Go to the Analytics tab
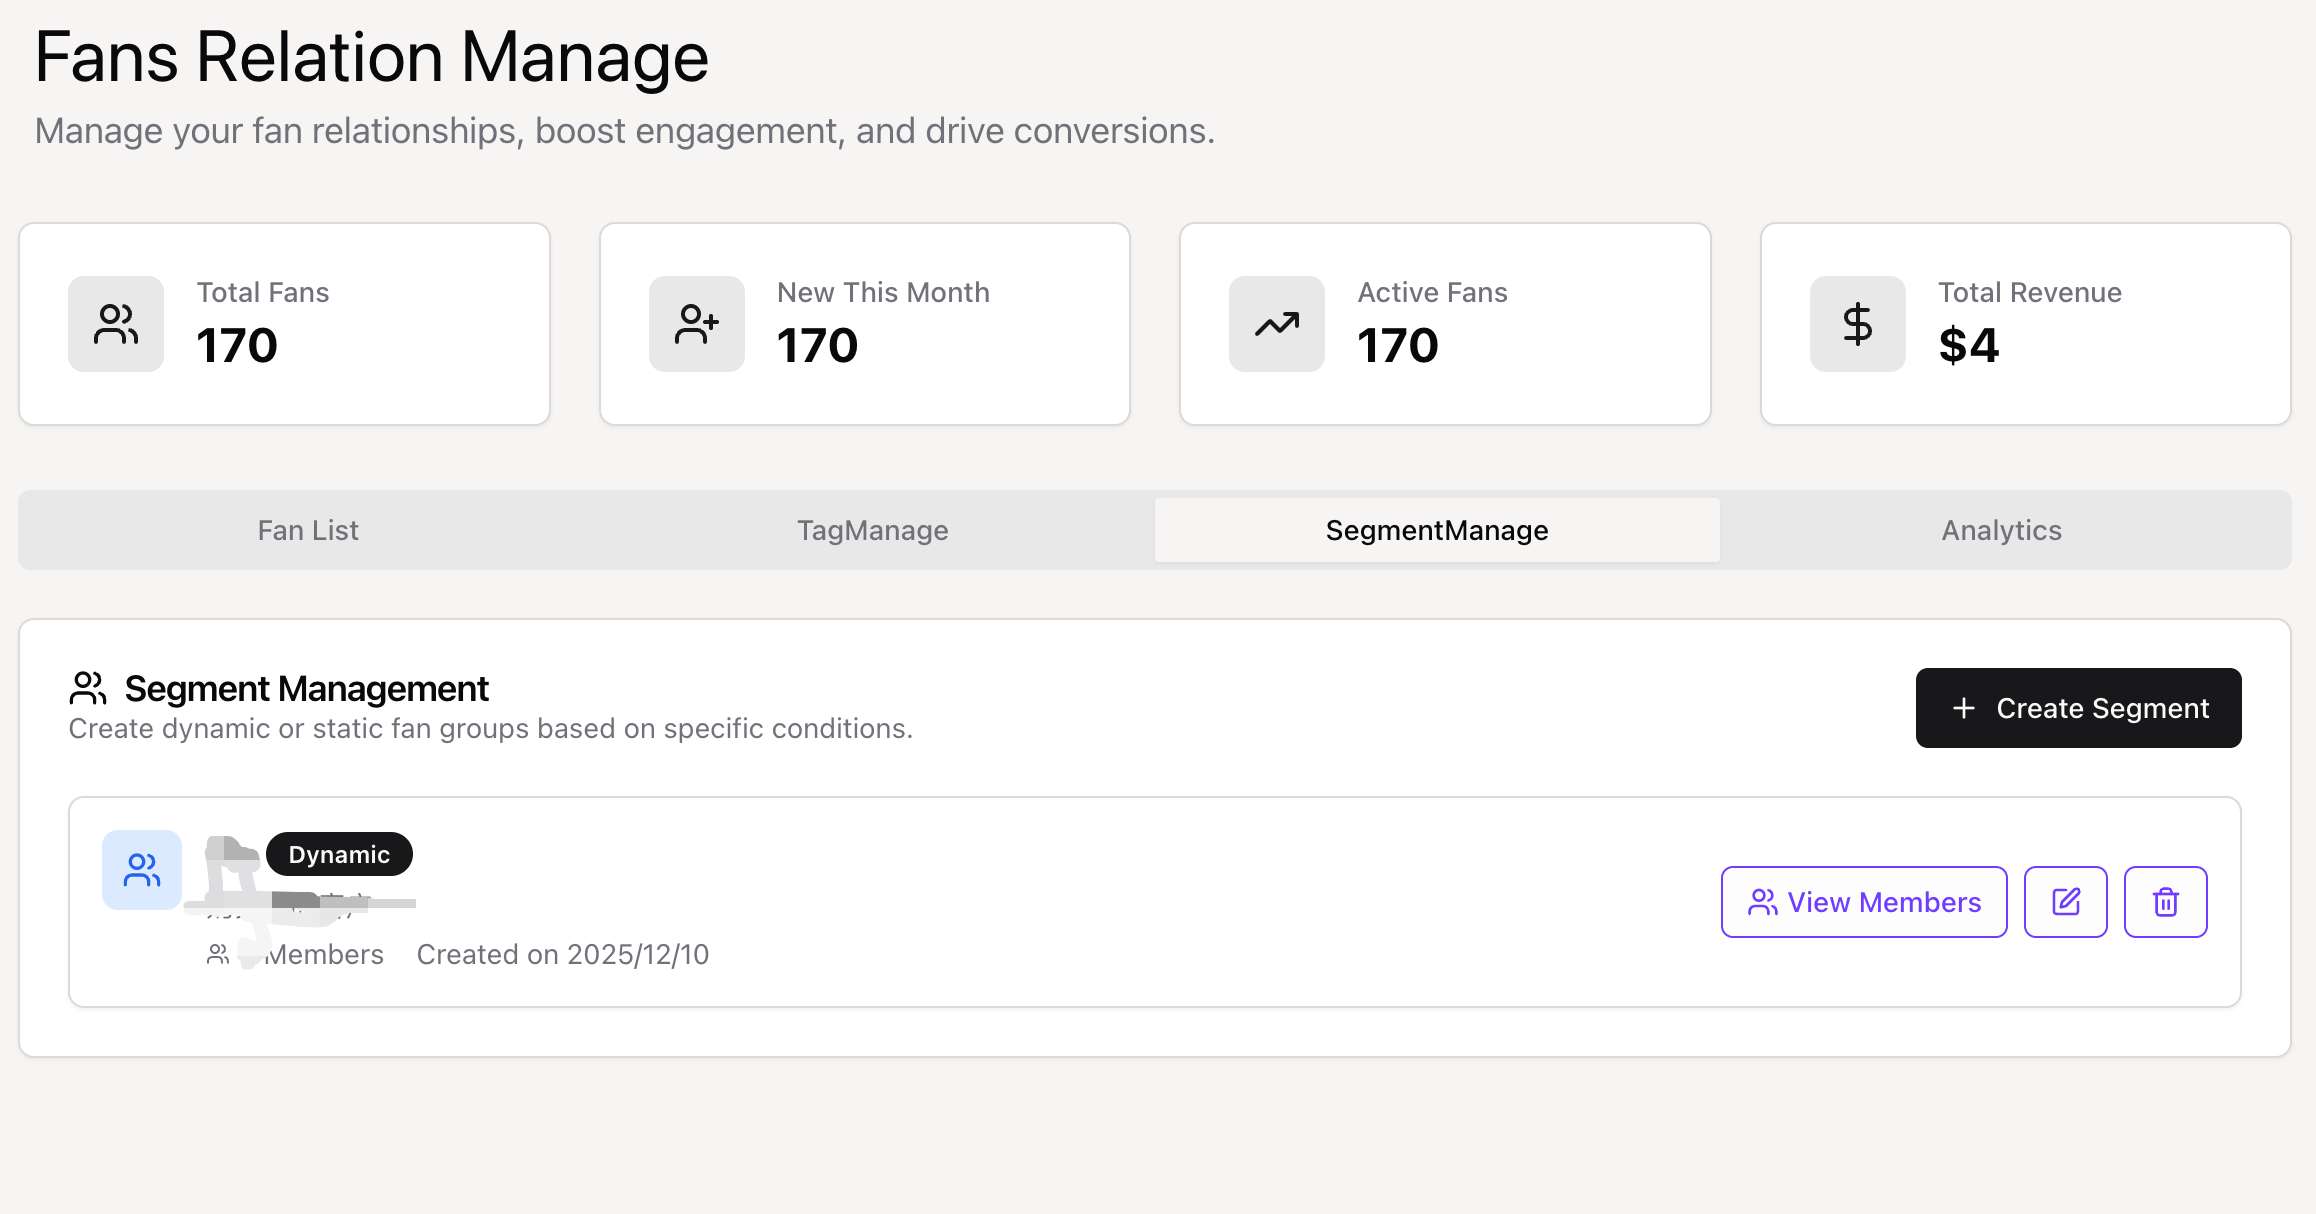This screenshot has height=1214, width=2316. coord(2001,530)
